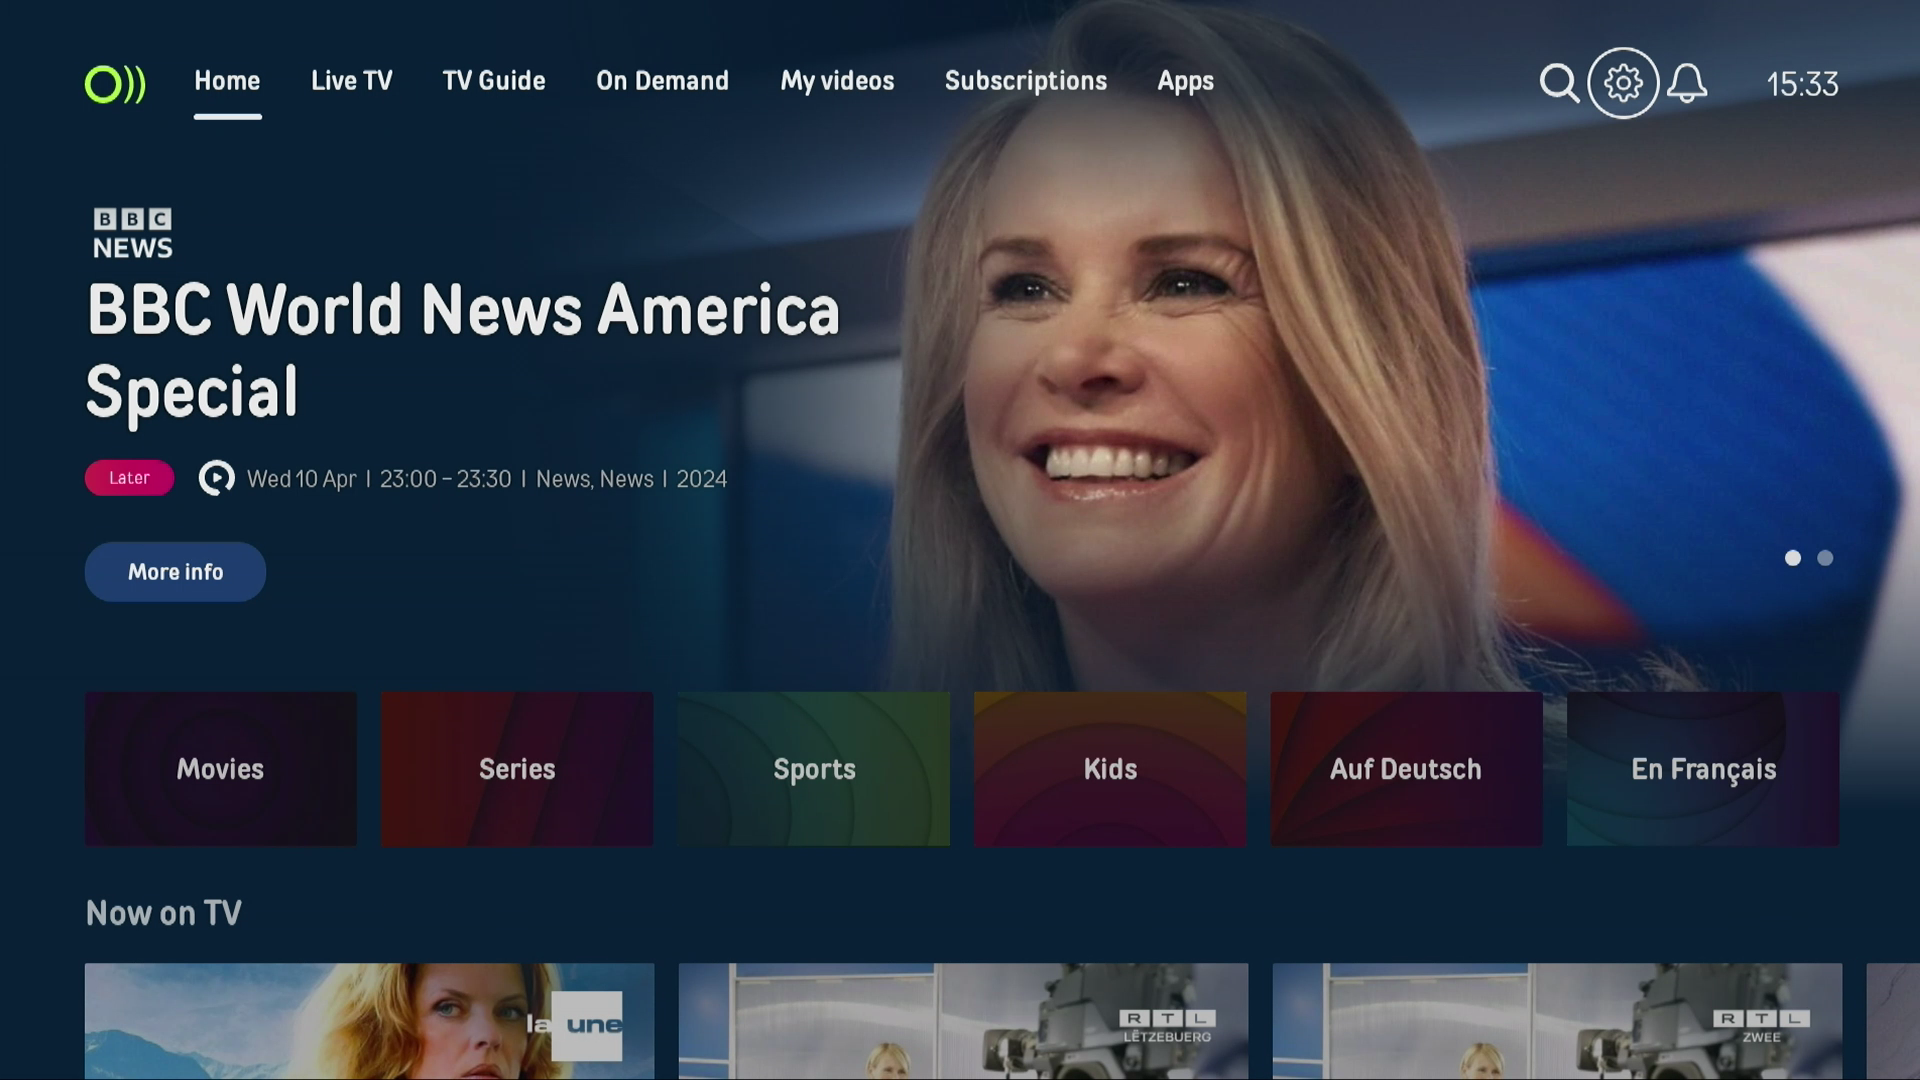The height and width of the screenshot is (1080, 1920).
Task: Select the second carousel page dot
Action: 1825,558
